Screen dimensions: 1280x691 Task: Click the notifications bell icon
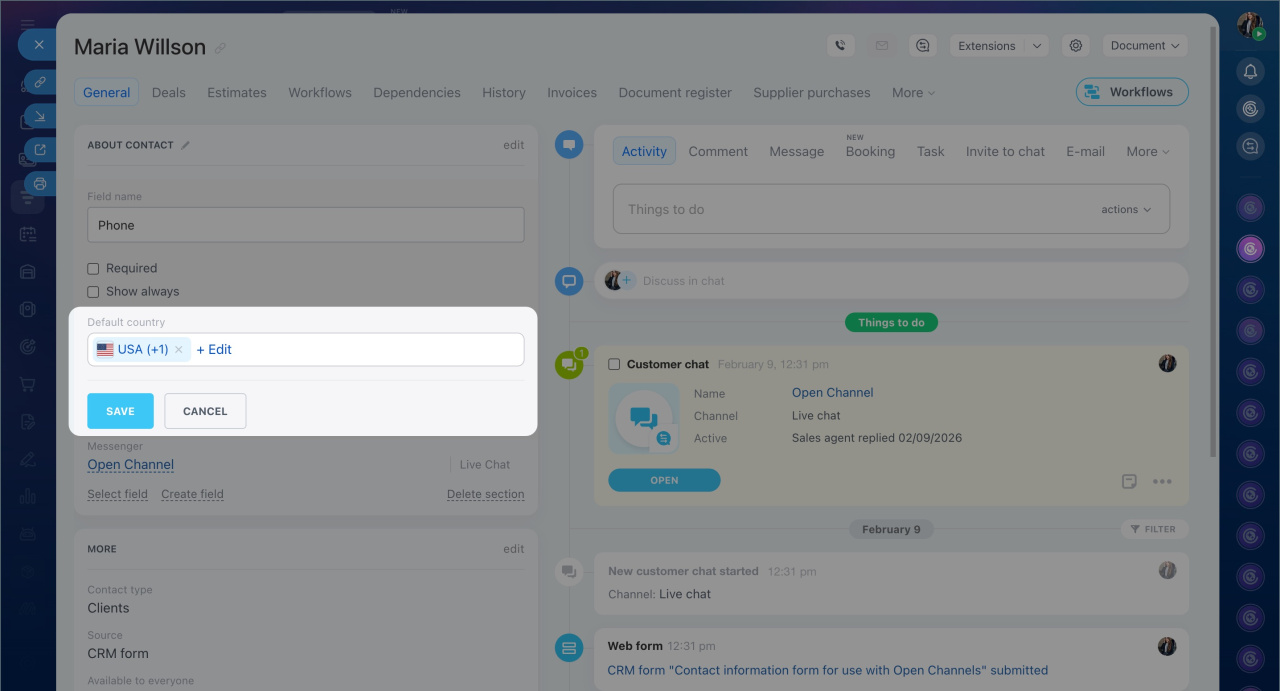(x=1250, y=71)
